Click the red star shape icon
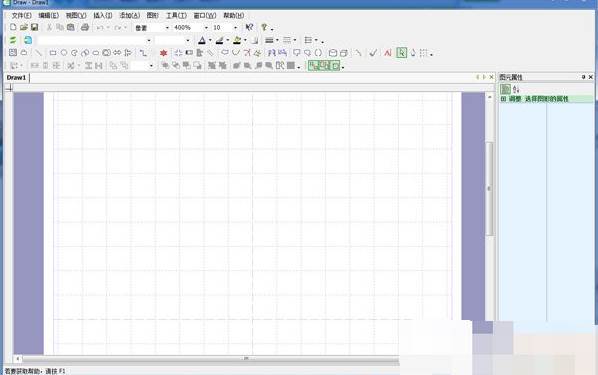Viewport: 598px width, 375px height. (164, 53)
